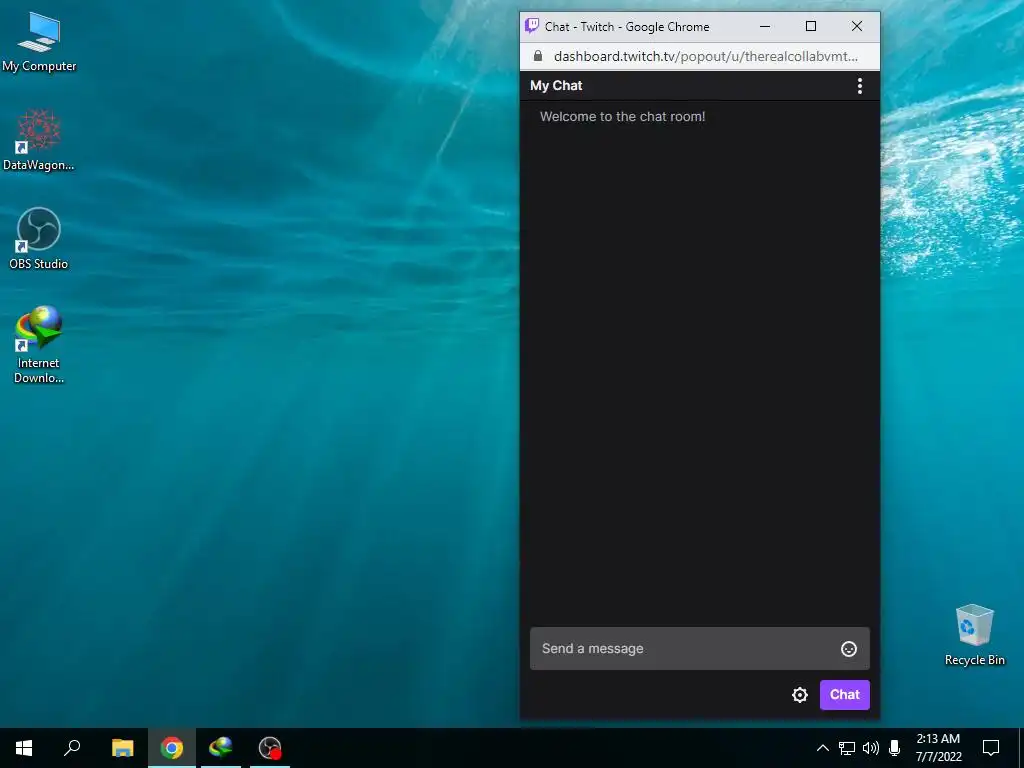Close the Twitch chat Chrome window
Screen dimensions: 1024x768
point(857,26)
